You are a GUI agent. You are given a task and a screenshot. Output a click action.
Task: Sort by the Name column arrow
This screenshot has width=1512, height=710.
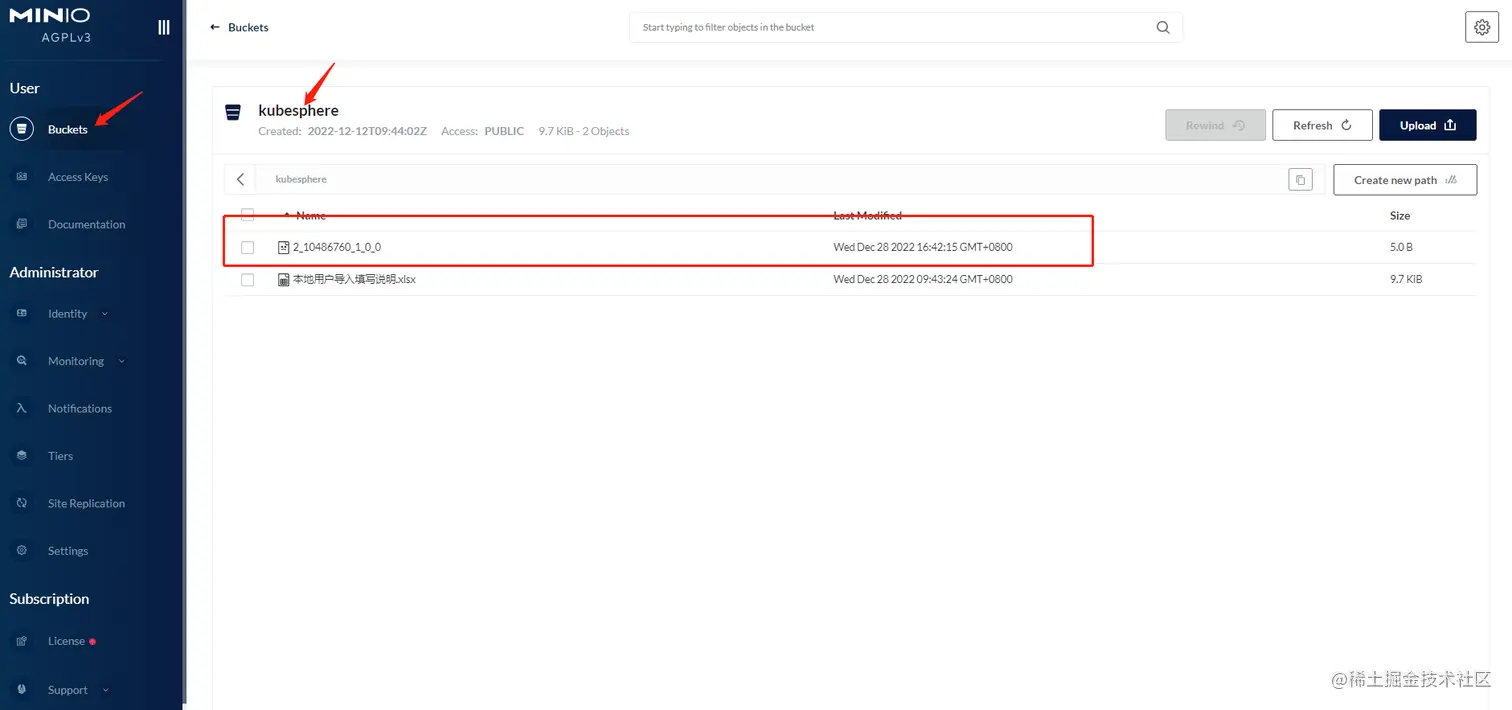point(288,215)
